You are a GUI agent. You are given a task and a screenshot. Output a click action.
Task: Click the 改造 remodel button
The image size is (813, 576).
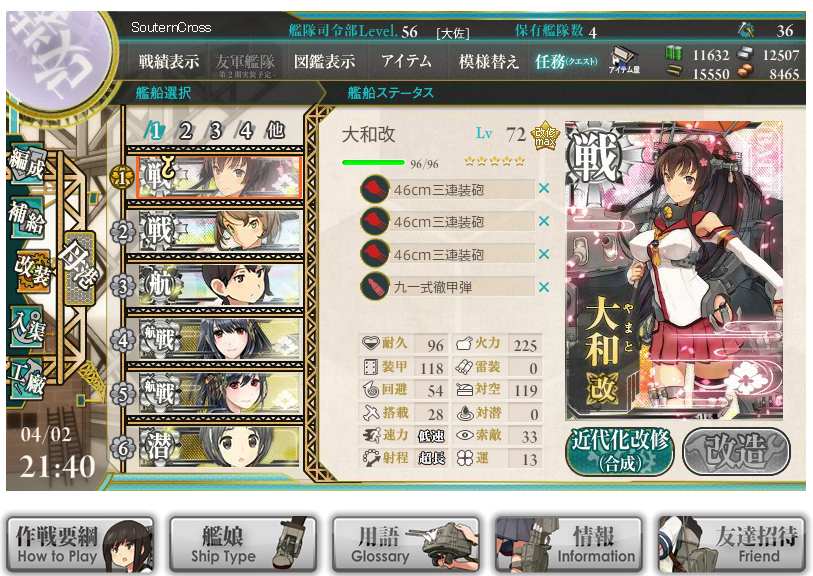point(736,451)
